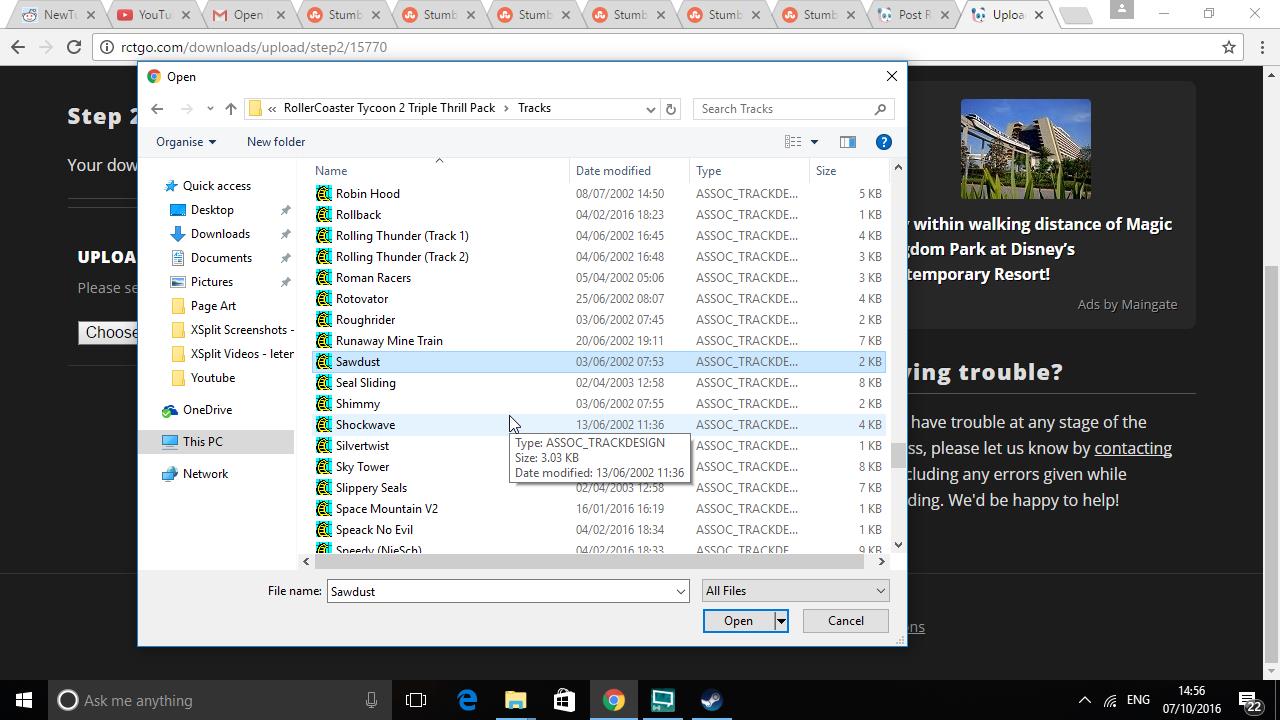This screenshot has width=1280, height=720.
Task: Select Desktop in navigation pane
Action: [x=212, y=210]
